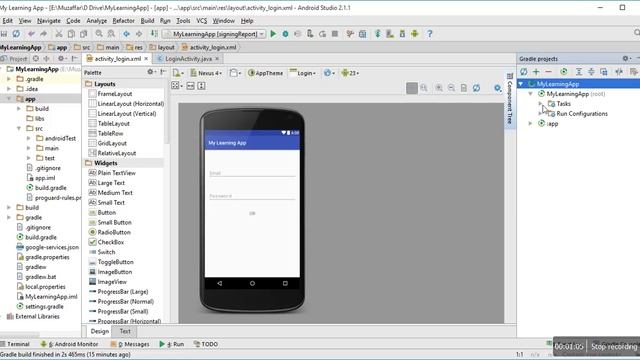Open Nexus 4 device dropdown
The height and width of the screenshot is (360, 640).
click(206, 73)
